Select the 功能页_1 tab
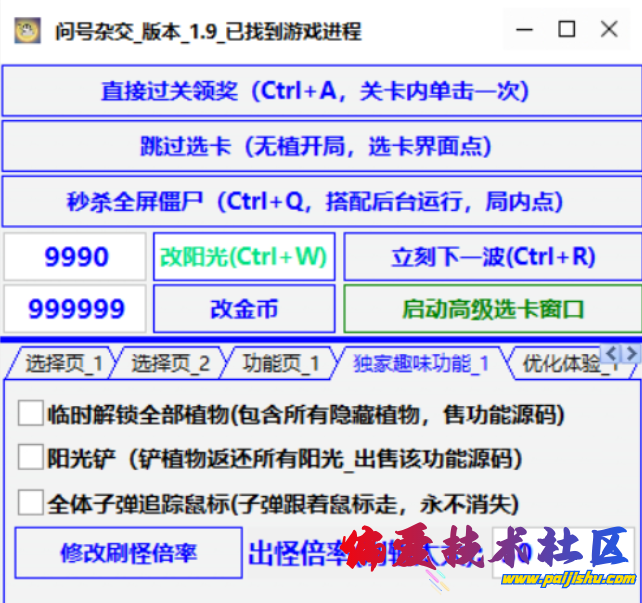642x603 pixels. [x=280, y=363]
